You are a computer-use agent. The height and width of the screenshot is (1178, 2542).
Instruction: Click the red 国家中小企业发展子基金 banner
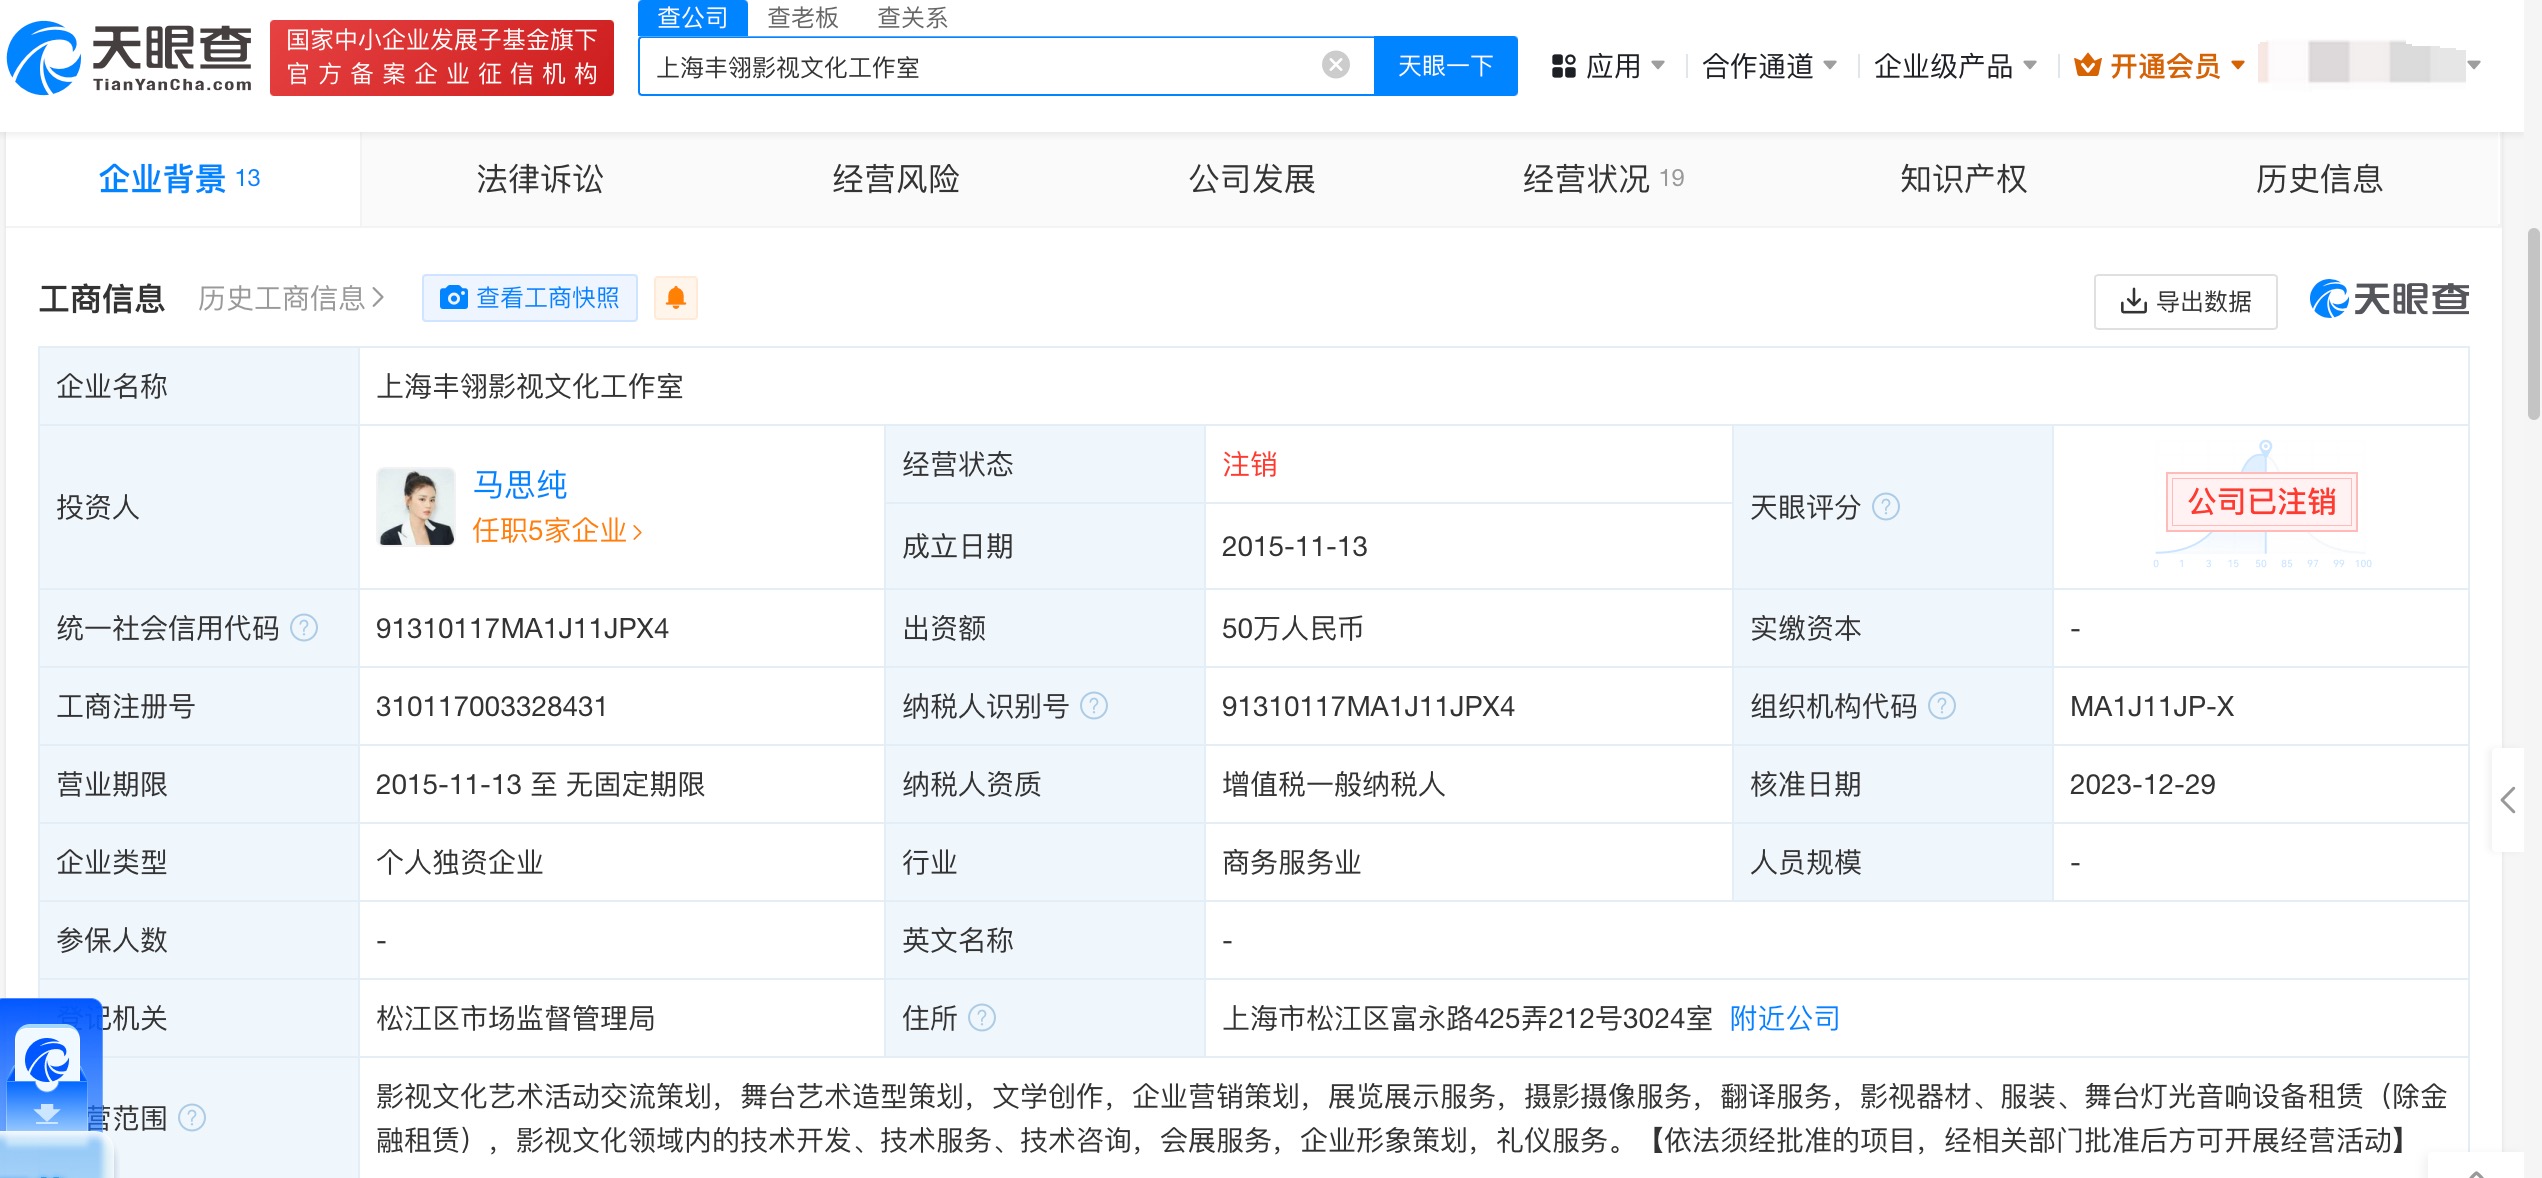tap(441, 57)
